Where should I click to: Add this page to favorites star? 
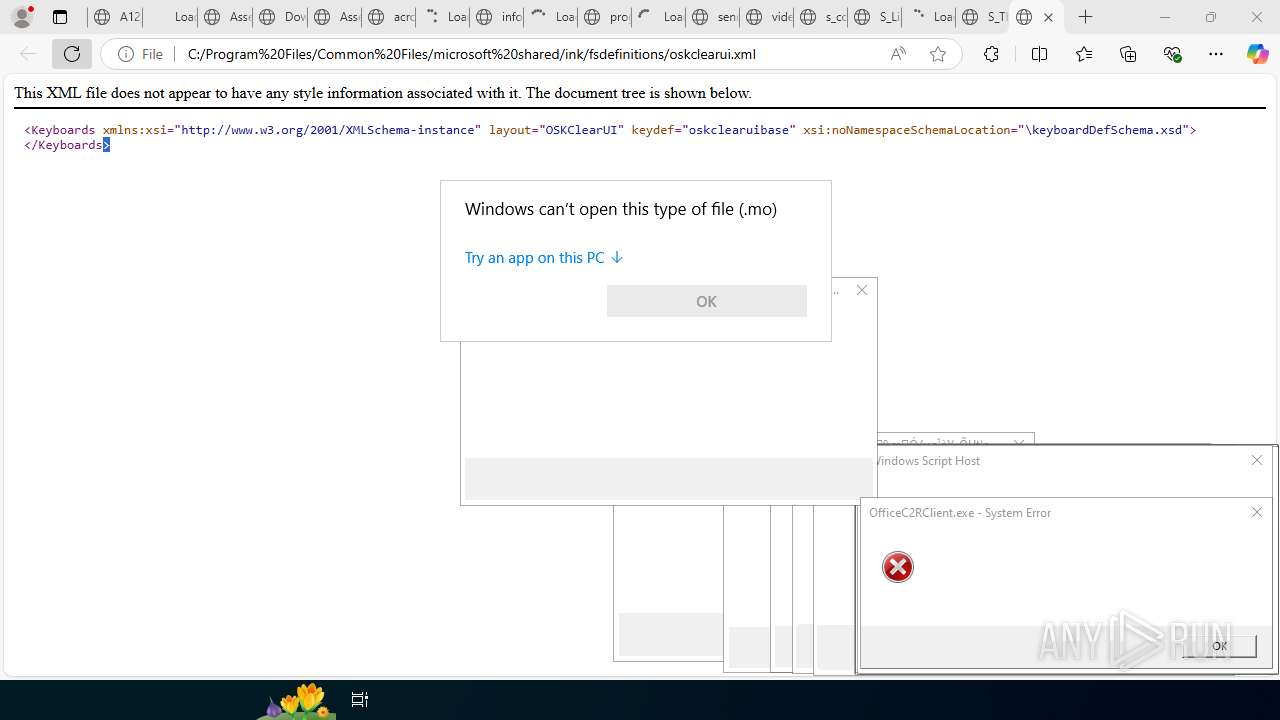tap(938, 54)
